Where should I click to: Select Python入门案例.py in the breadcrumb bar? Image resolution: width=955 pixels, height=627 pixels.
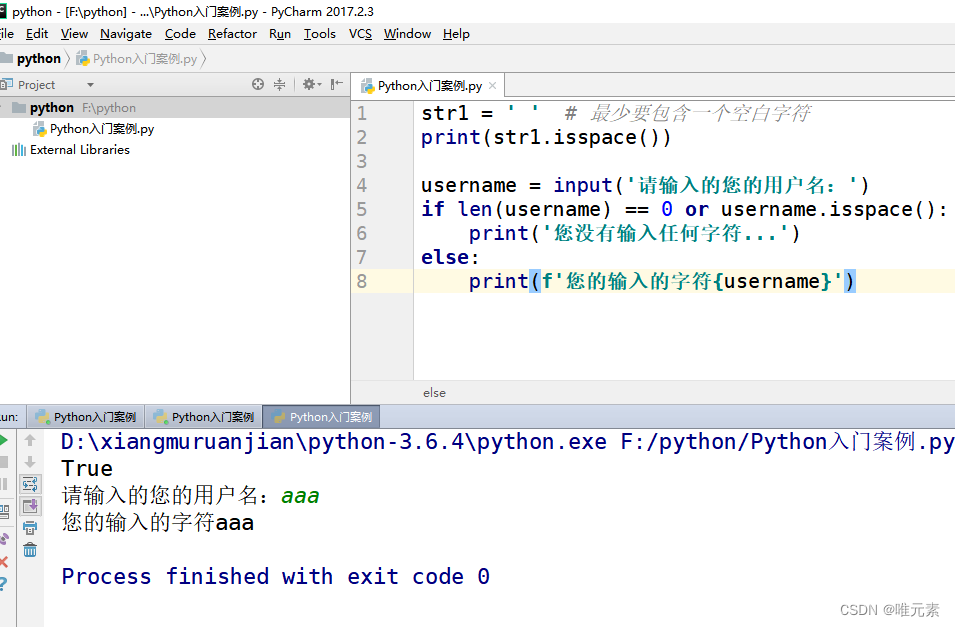pyautogui.click(x=140, y=58)
